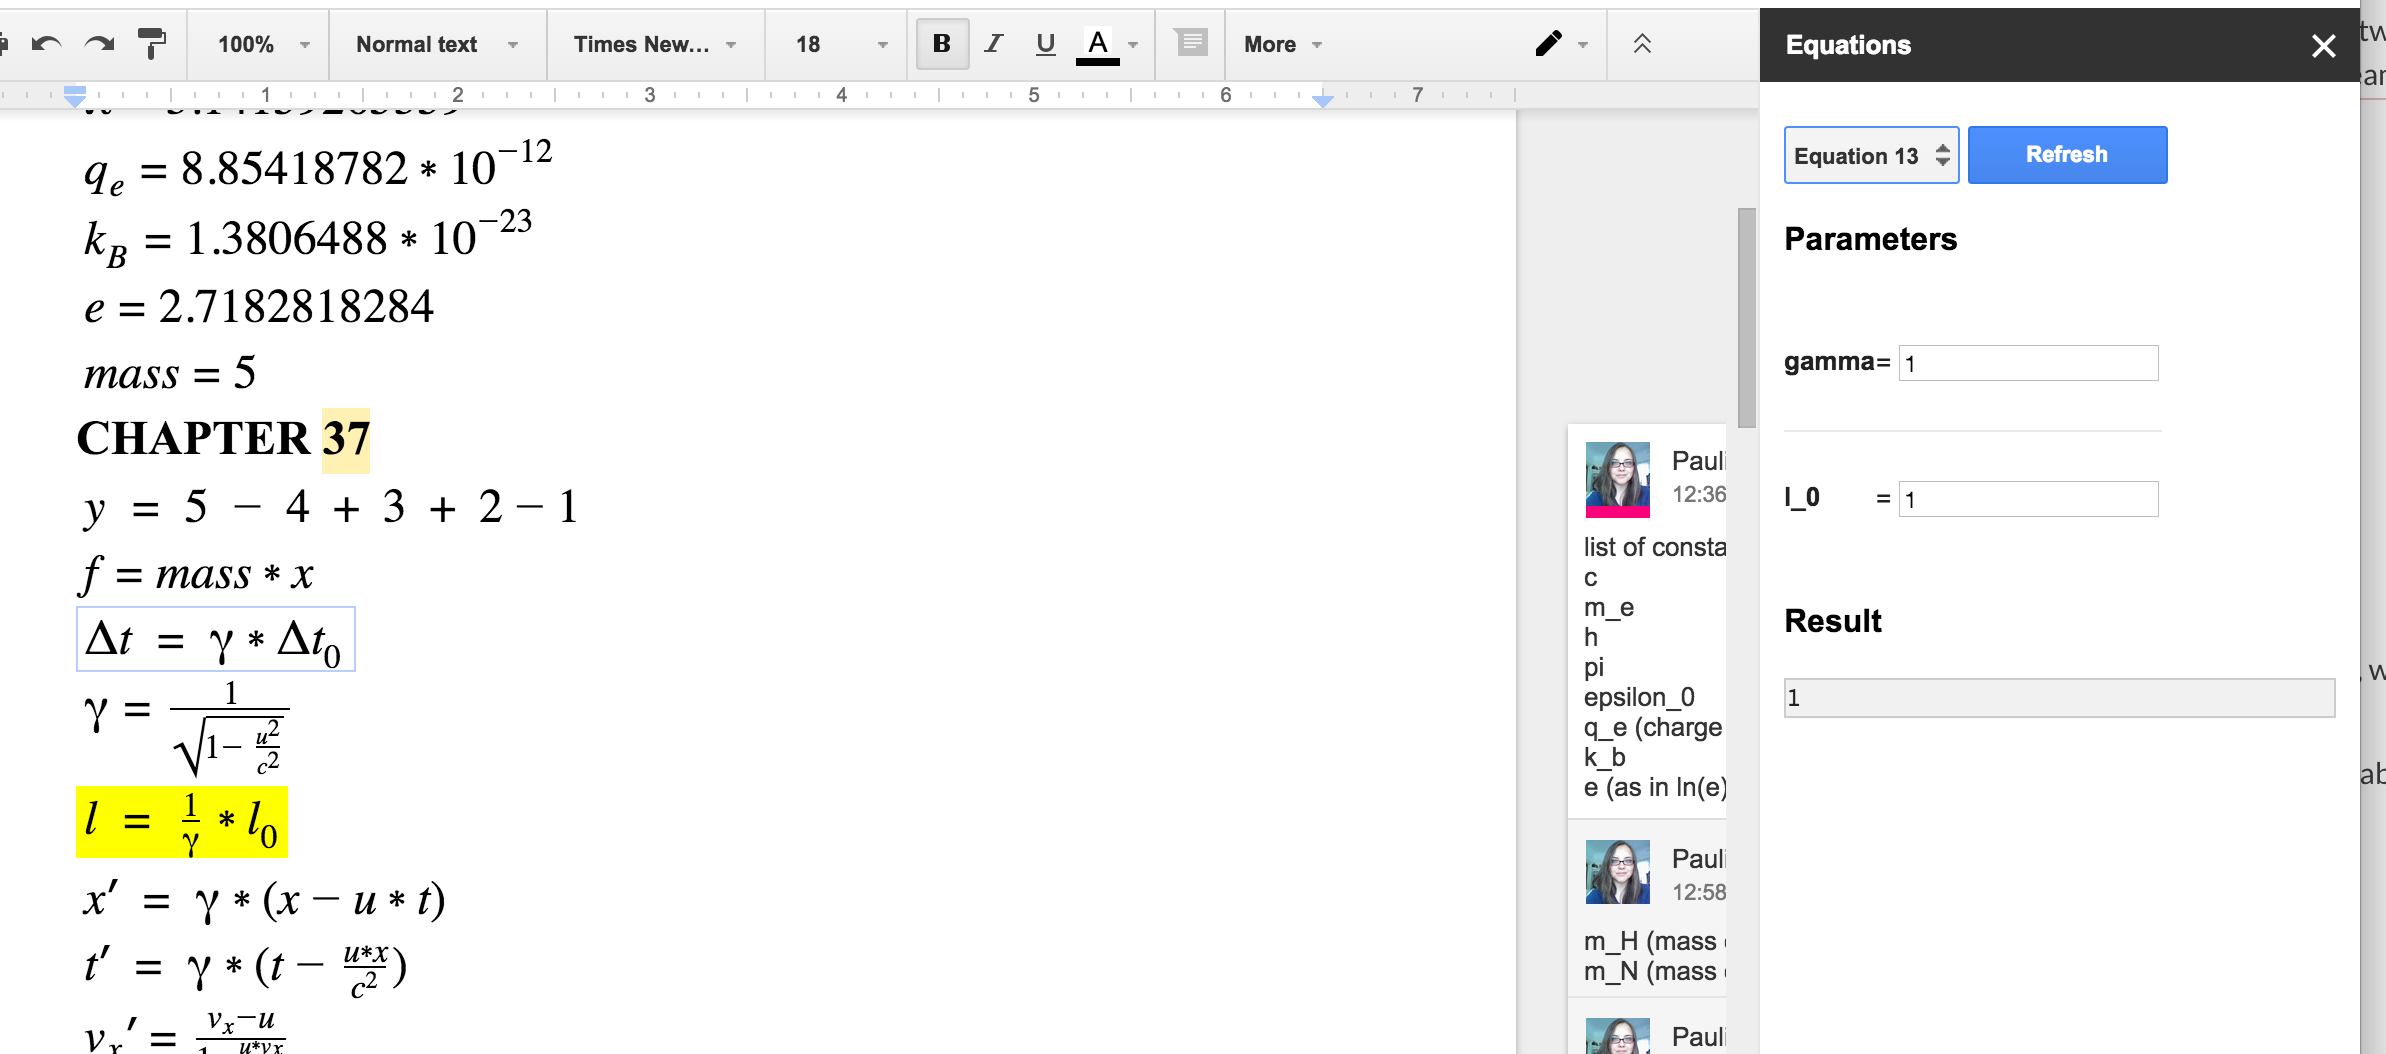The height and width of the screenshot is (1054, 2386).
Task: Toggle bold formatting
Action: 942,44
